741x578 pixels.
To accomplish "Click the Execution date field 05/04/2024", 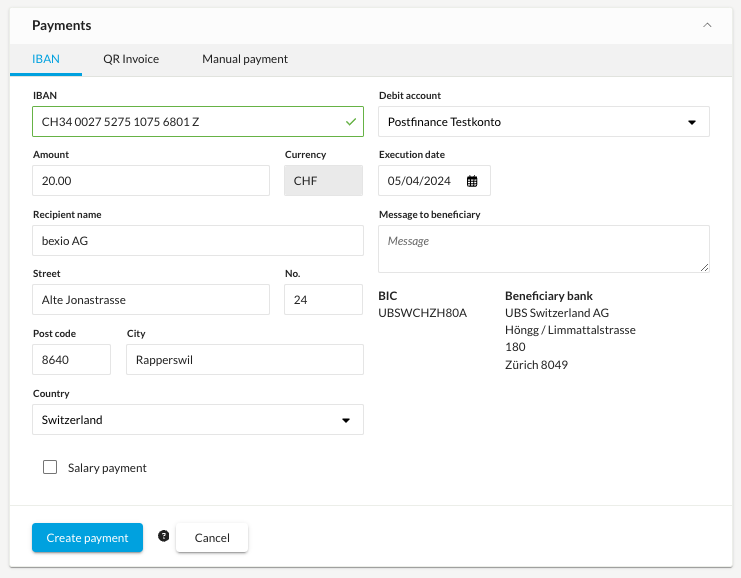I will [x=434, y=181].
